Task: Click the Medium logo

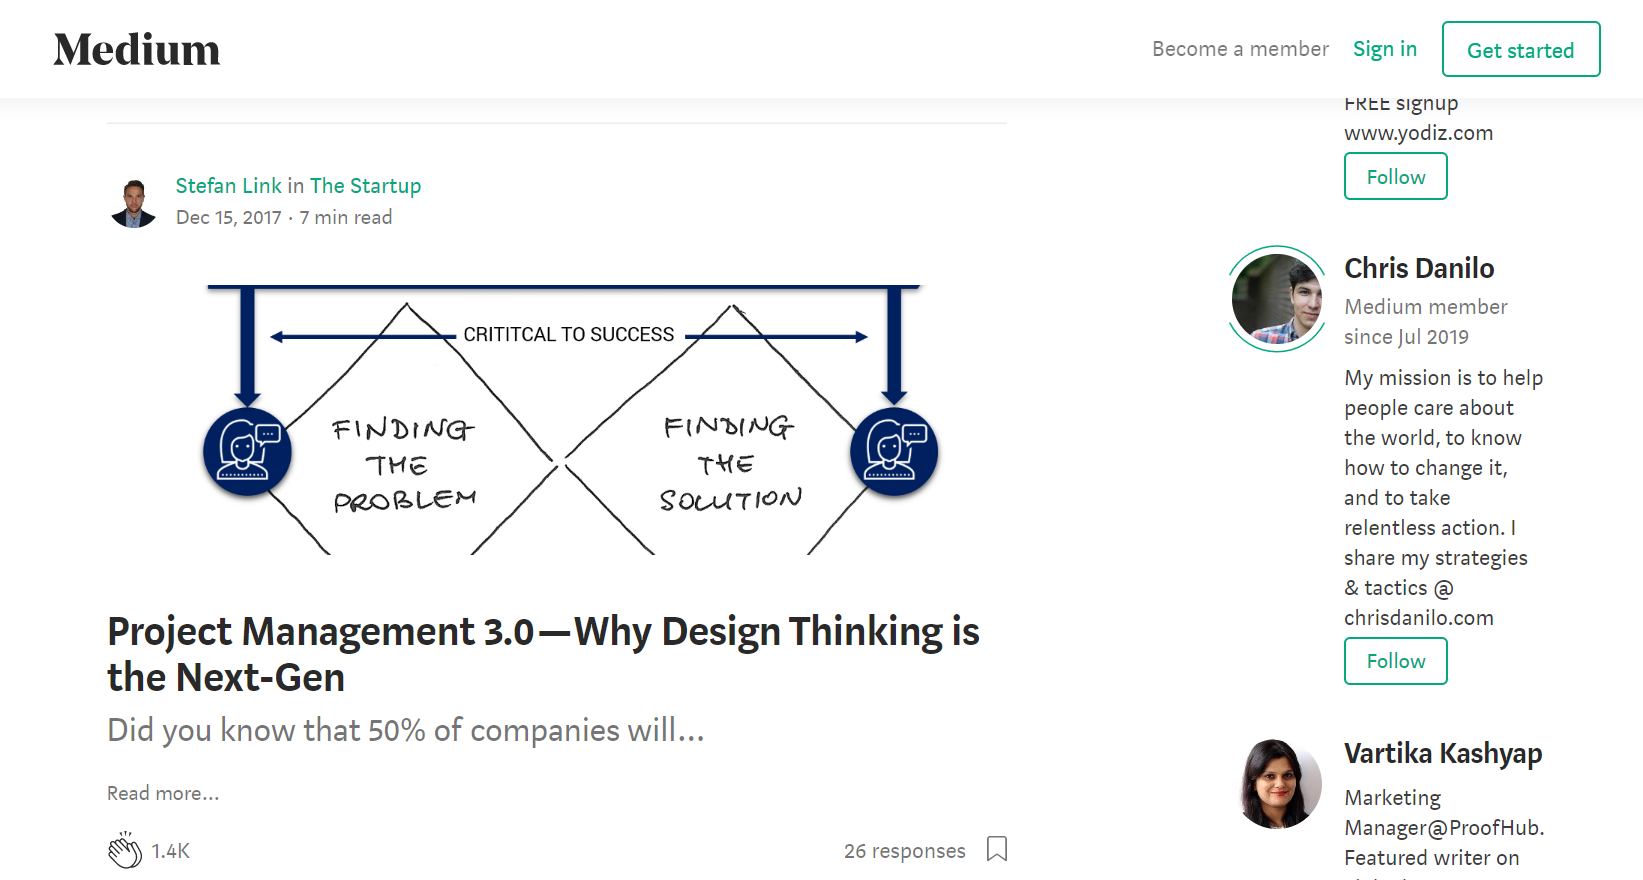Action: tap(137, 50)
